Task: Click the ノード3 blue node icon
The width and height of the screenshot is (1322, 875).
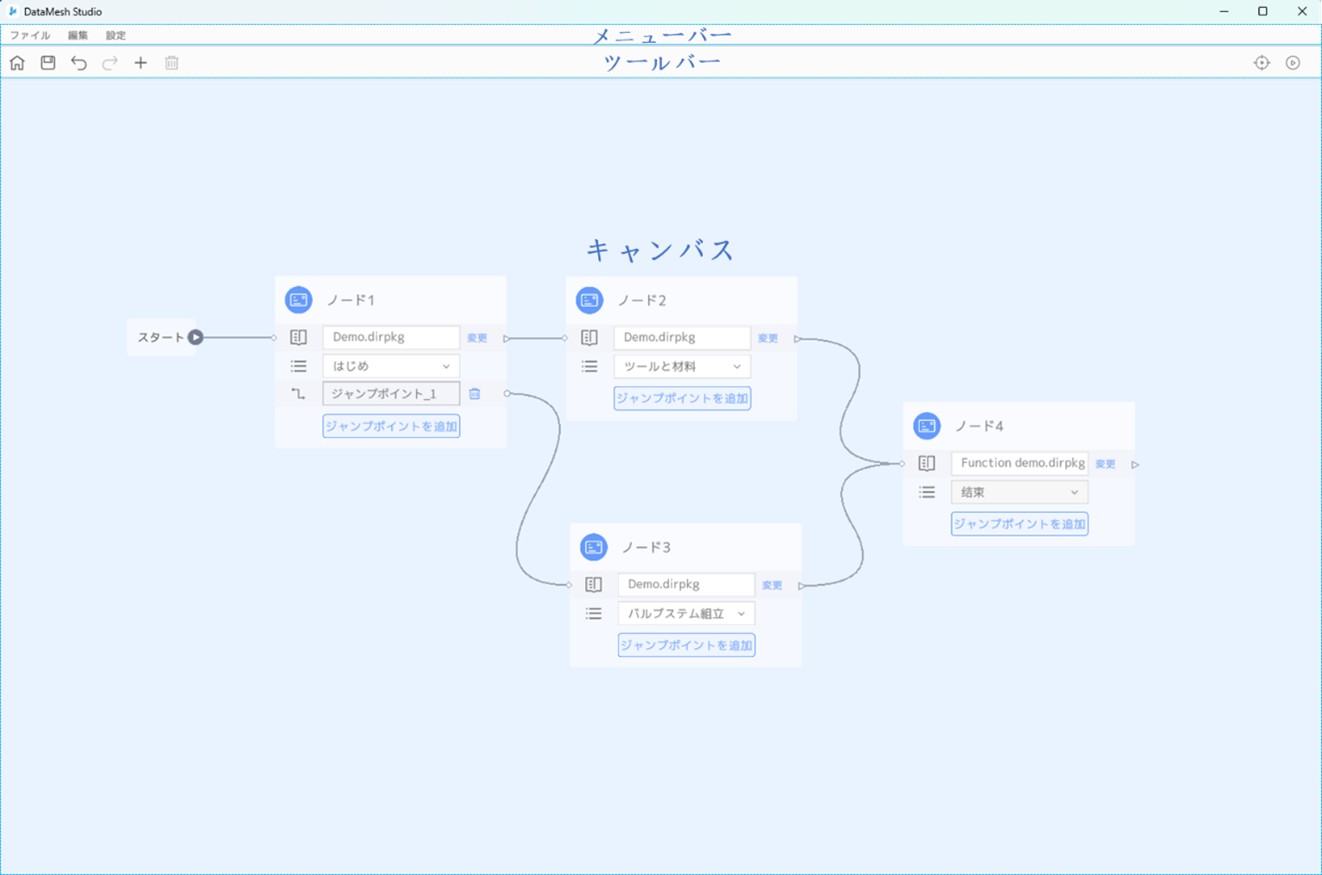Action: 593,547
